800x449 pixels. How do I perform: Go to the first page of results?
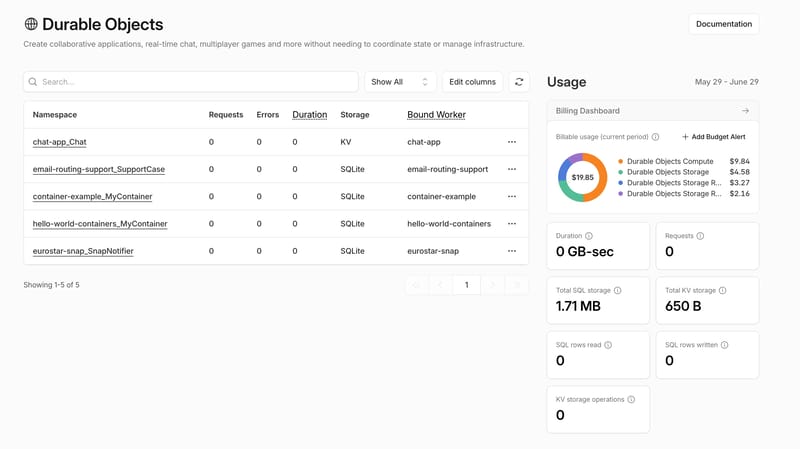point(417,285)
